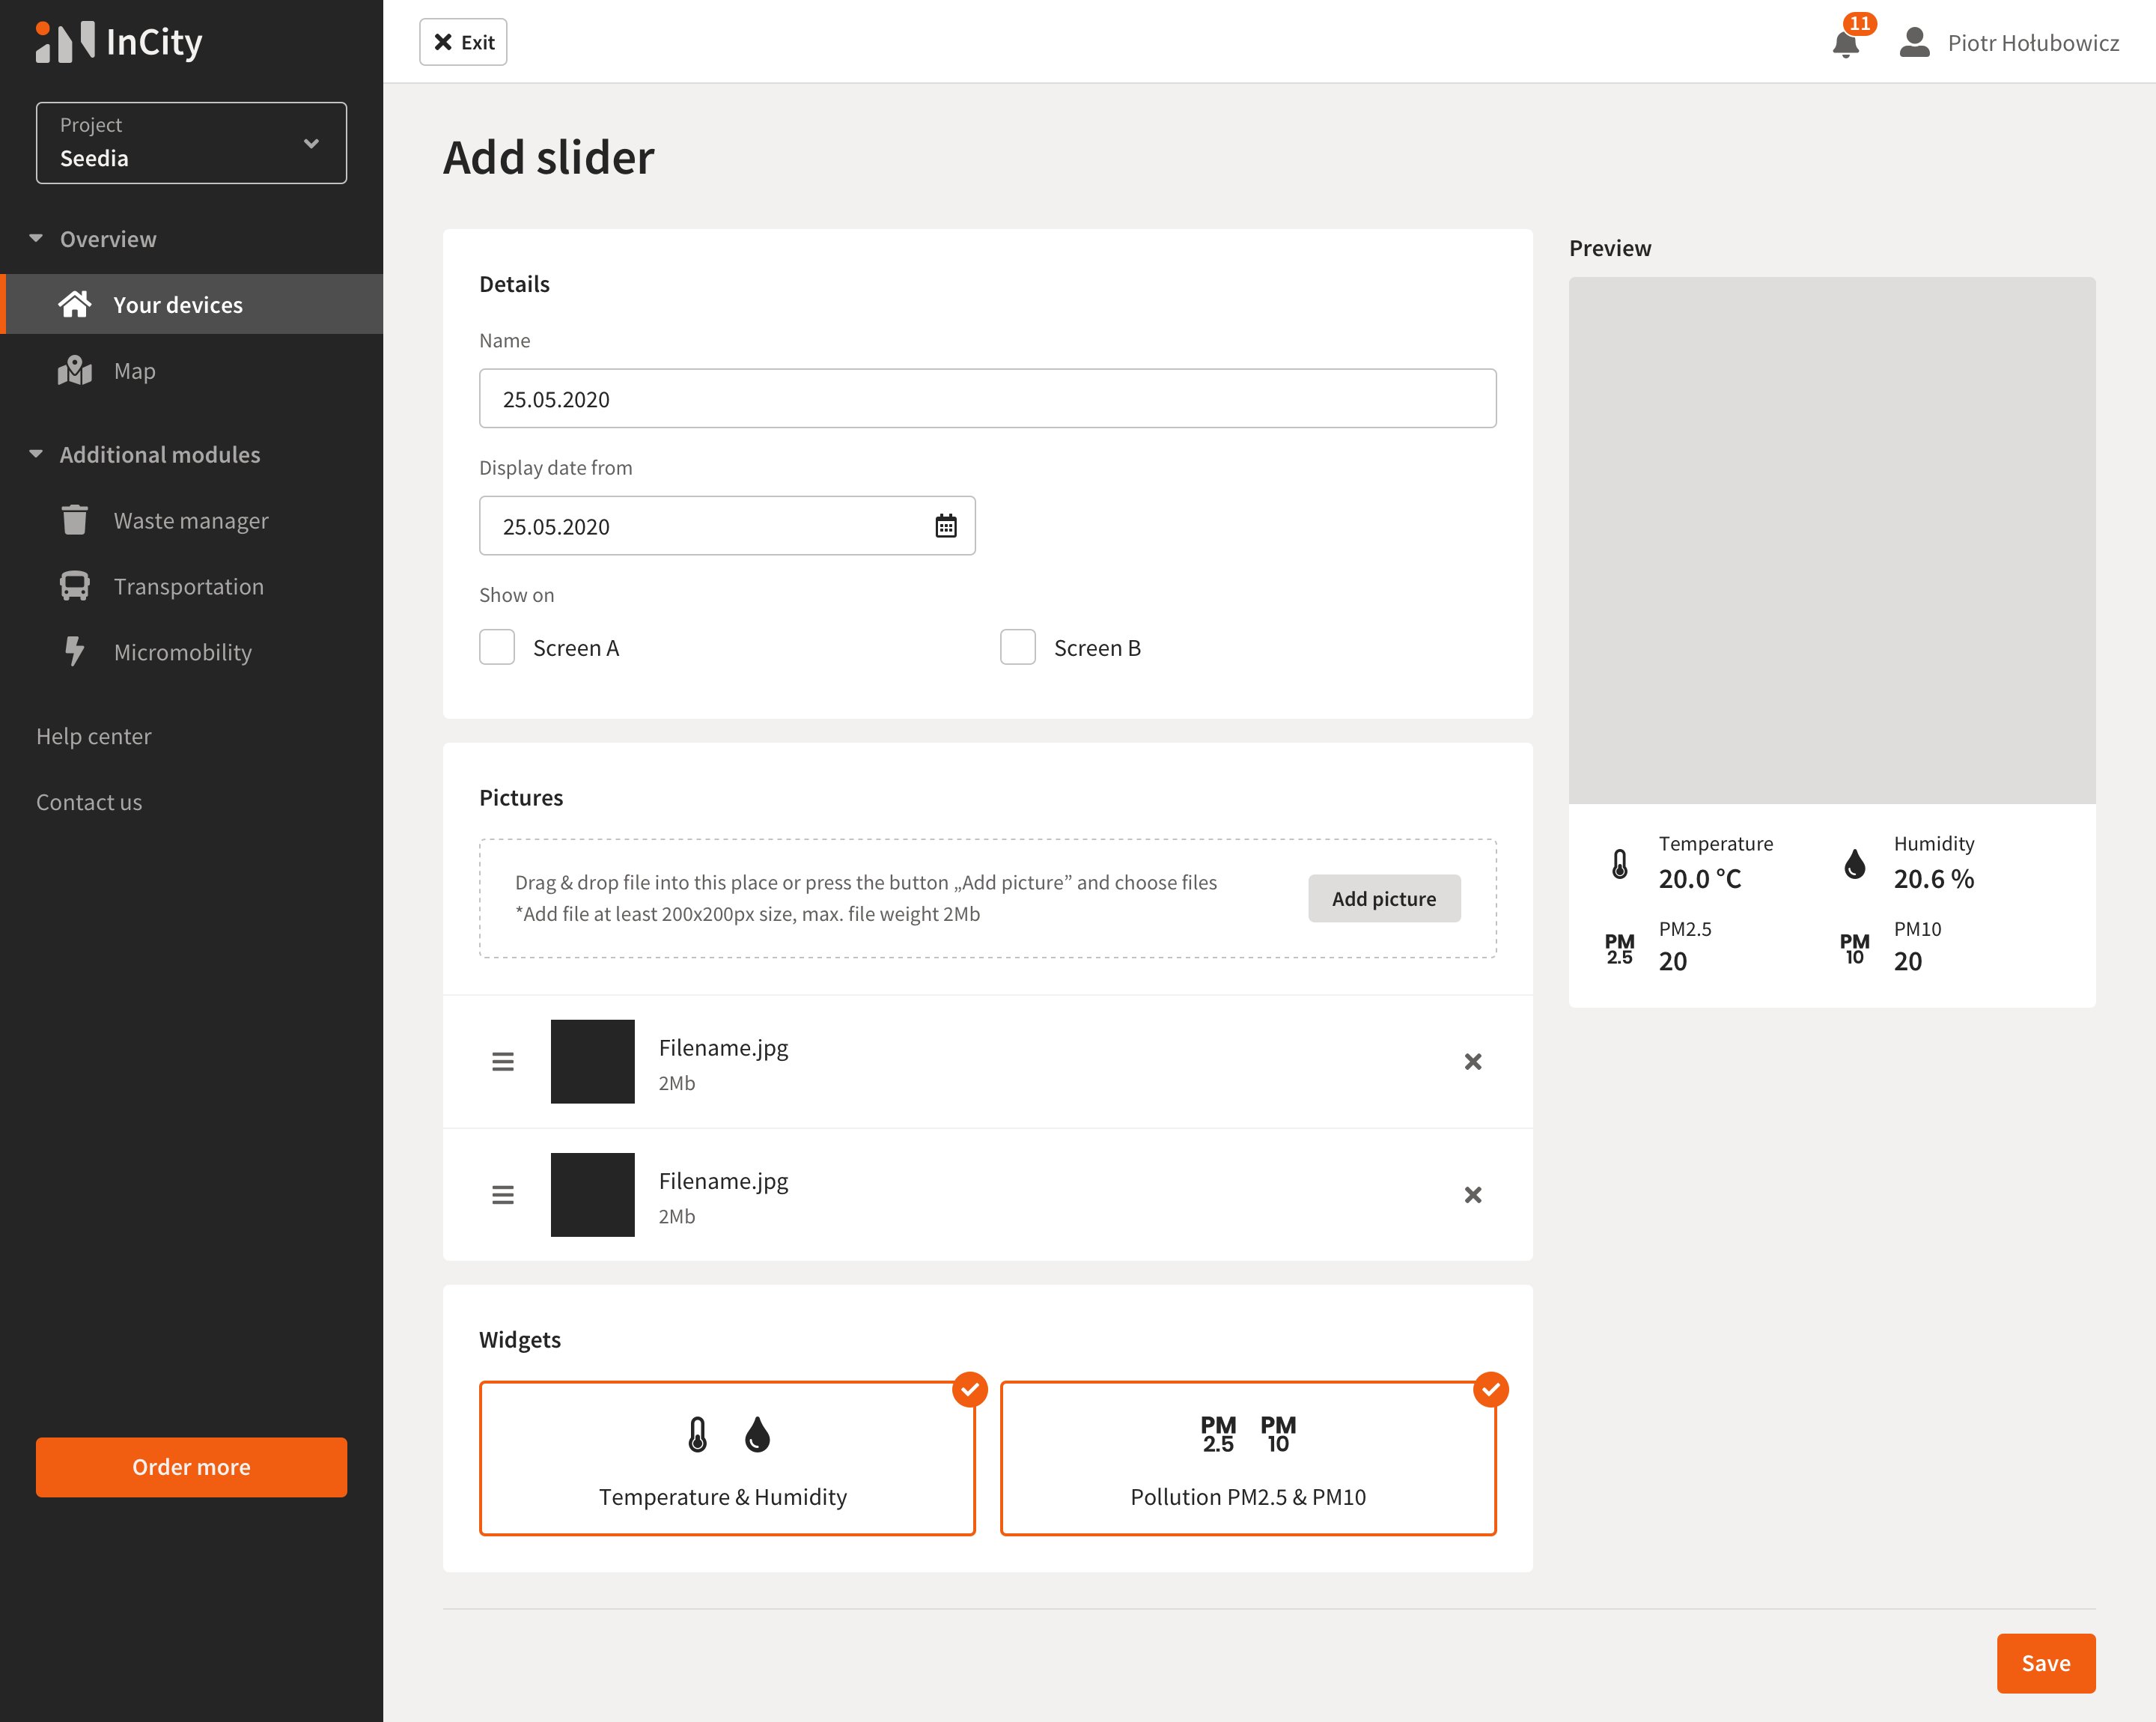Click the Waste manager trash icon
The image size is (2156, 1722).
[75, 520]
